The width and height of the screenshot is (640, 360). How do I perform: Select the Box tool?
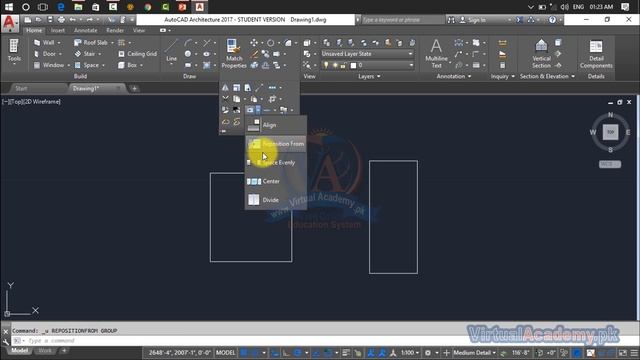[x=127, y=65]
